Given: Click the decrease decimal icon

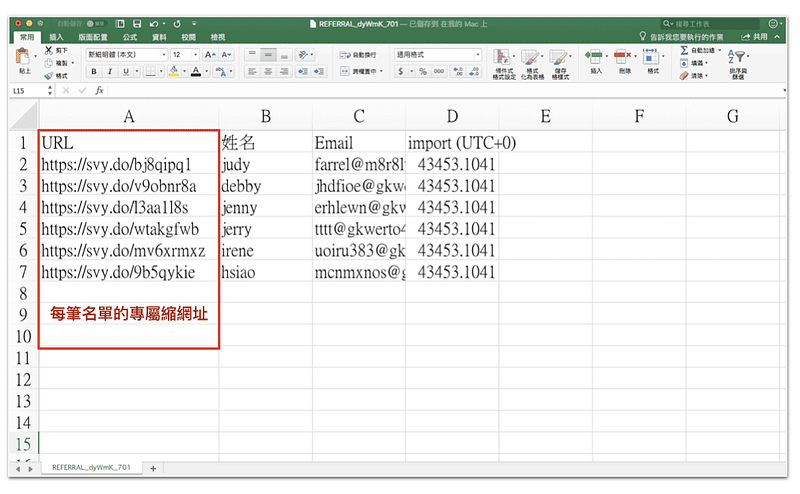Looking at the screenshot, I should tap(474, 71).
